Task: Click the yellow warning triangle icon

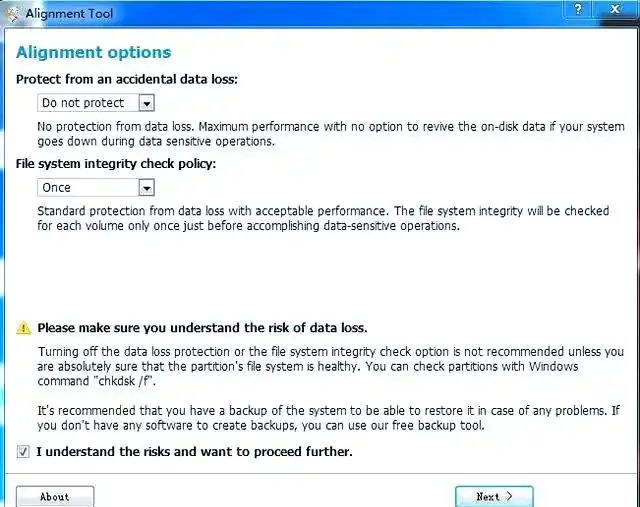Action: click(23, 328)
